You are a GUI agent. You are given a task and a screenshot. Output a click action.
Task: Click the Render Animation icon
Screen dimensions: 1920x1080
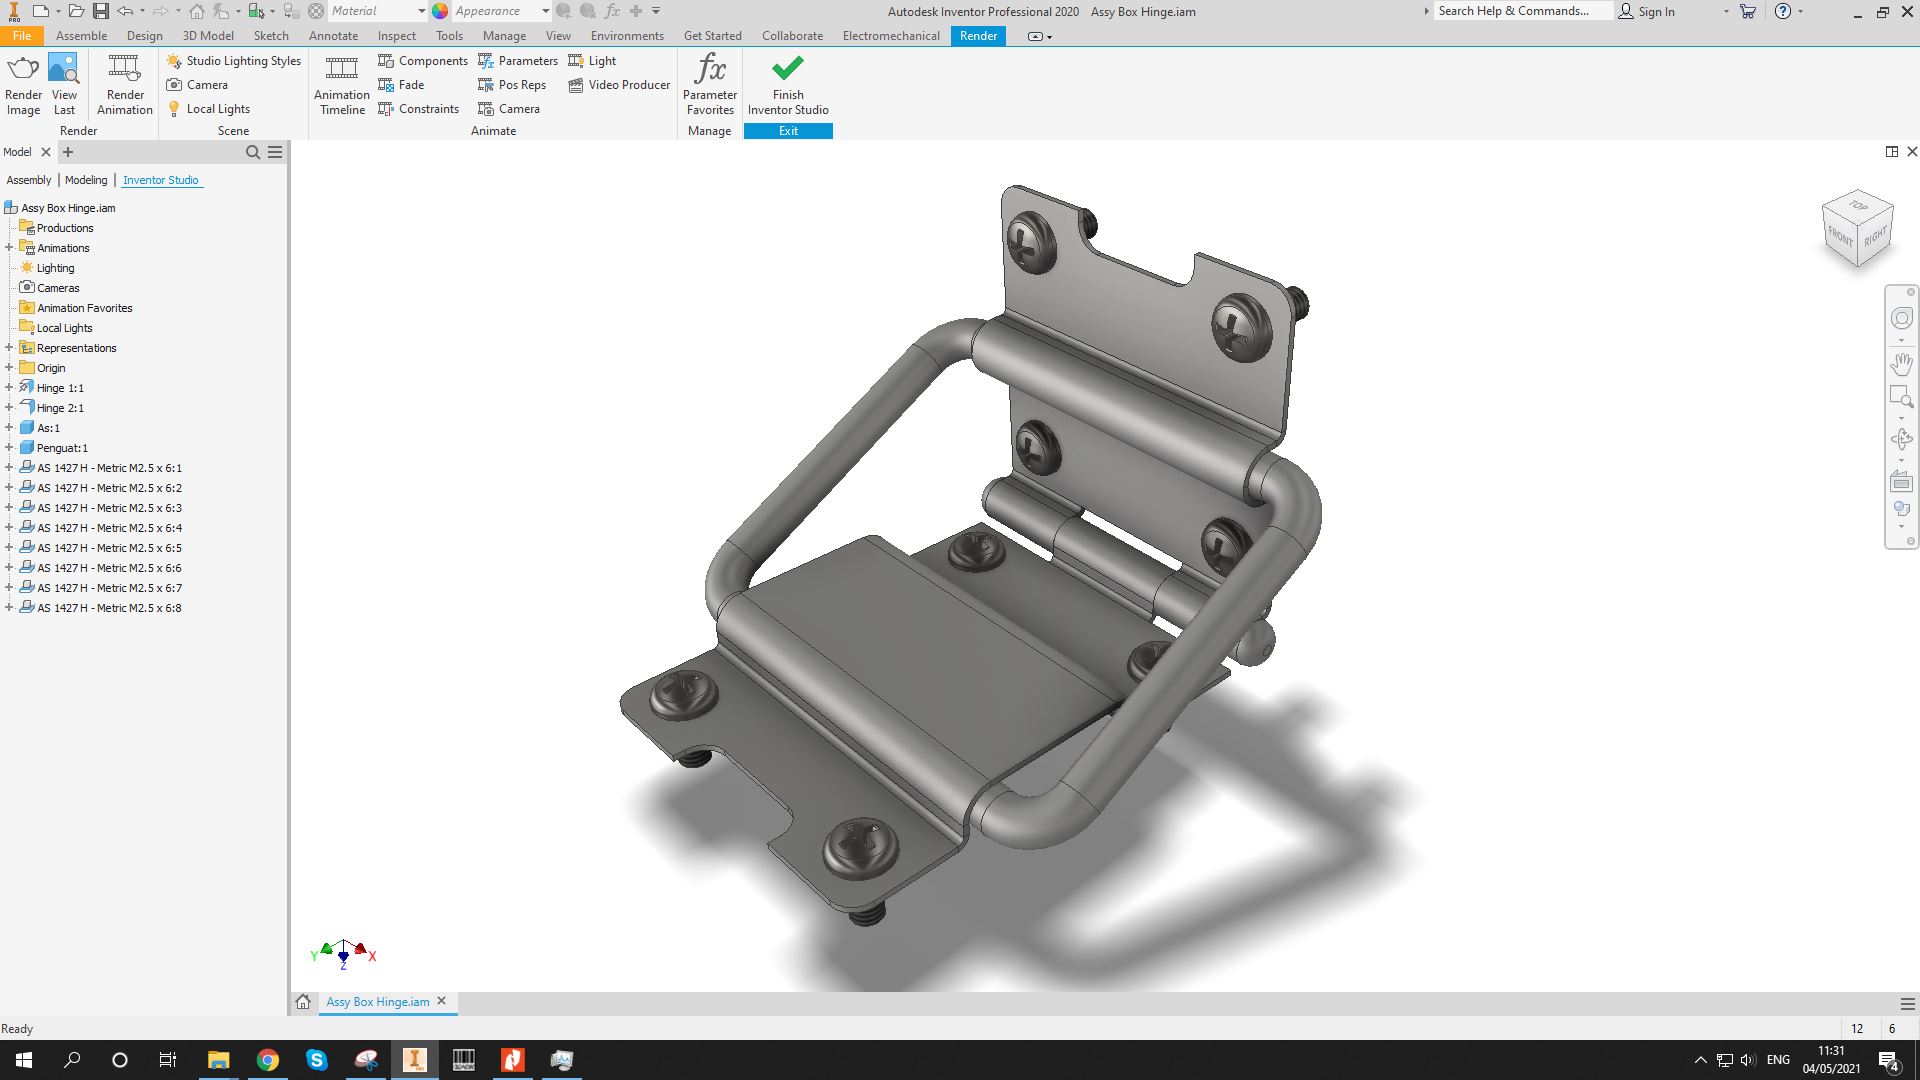pyautogui.click(x=124, y=69)
